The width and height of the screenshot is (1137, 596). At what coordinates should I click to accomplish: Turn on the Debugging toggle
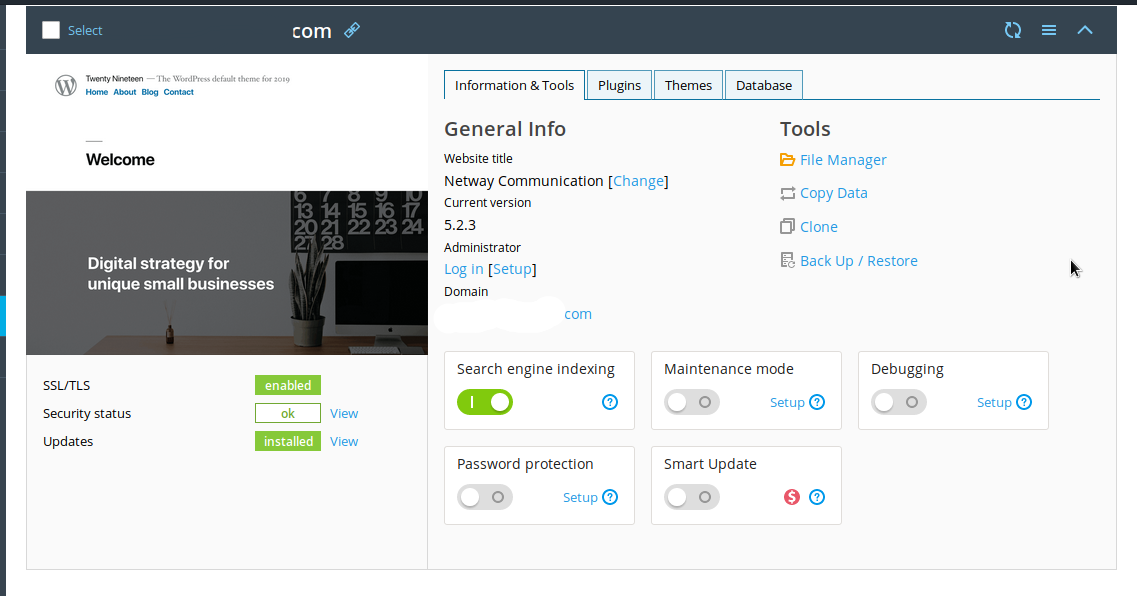[899, 402]
